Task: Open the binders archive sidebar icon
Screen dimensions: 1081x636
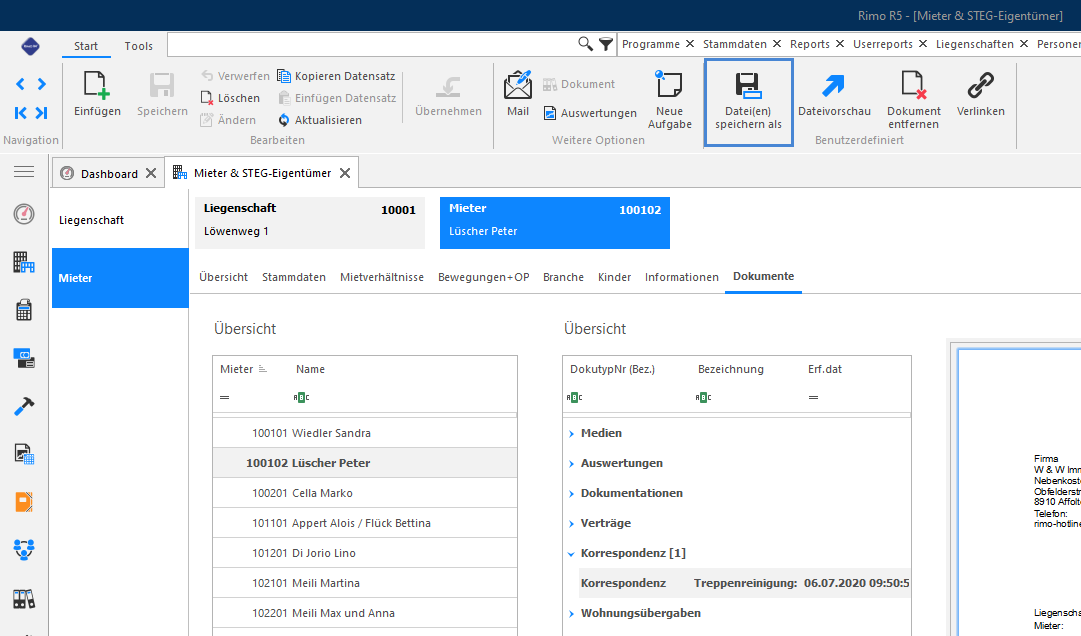Action: tap(24, 599)
